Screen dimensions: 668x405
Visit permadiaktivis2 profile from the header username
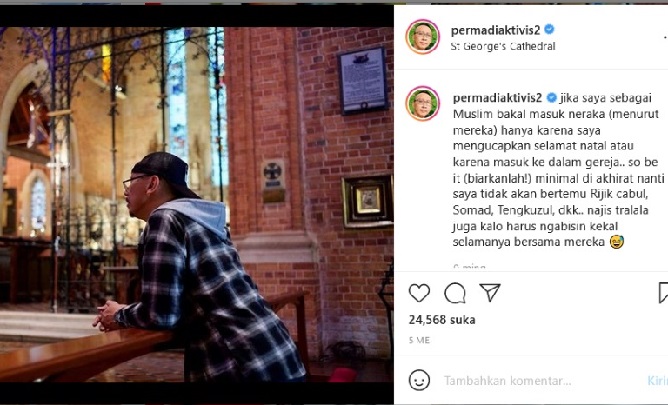(495, 30)
